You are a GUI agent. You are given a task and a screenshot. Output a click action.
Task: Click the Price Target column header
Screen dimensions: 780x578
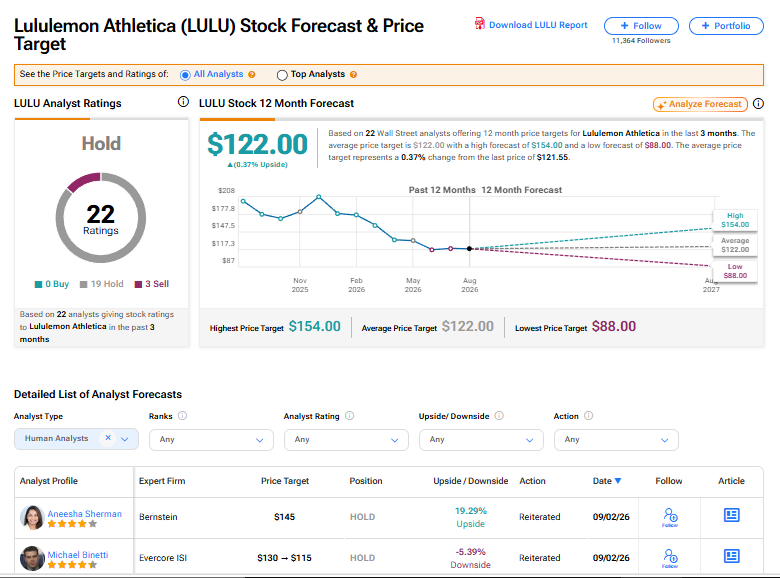(285, 481)
